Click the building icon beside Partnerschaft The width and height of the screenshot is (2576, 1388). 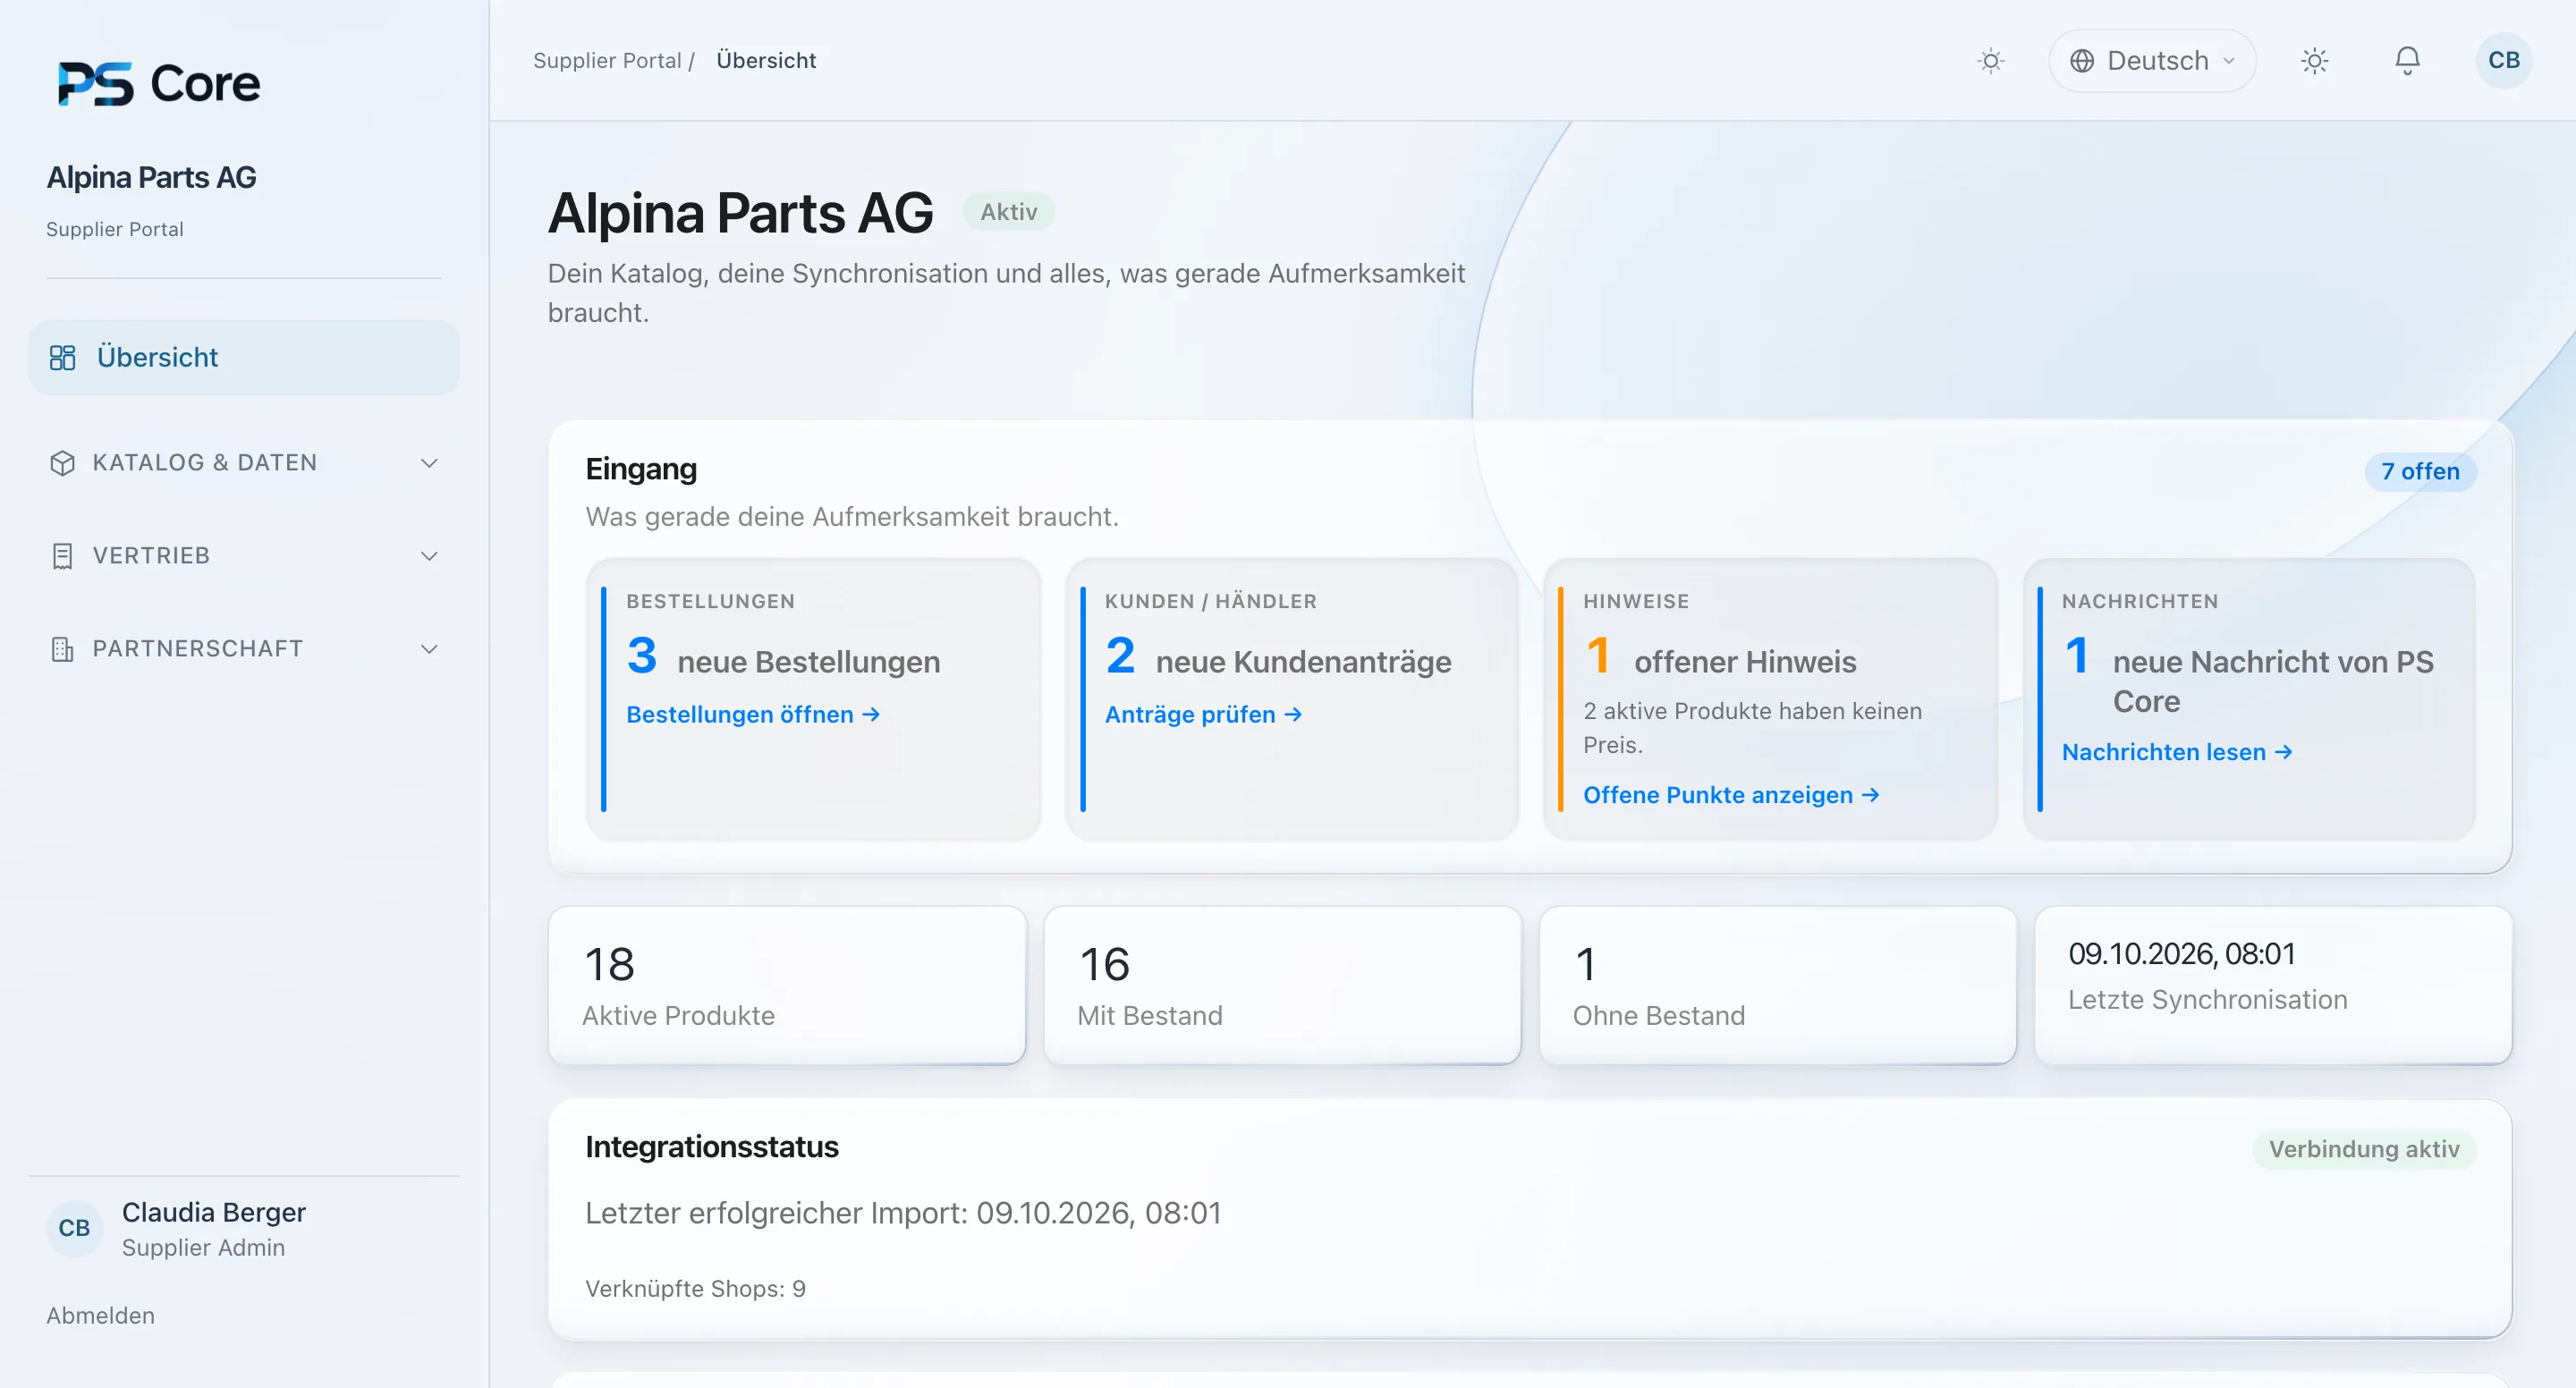62,649
